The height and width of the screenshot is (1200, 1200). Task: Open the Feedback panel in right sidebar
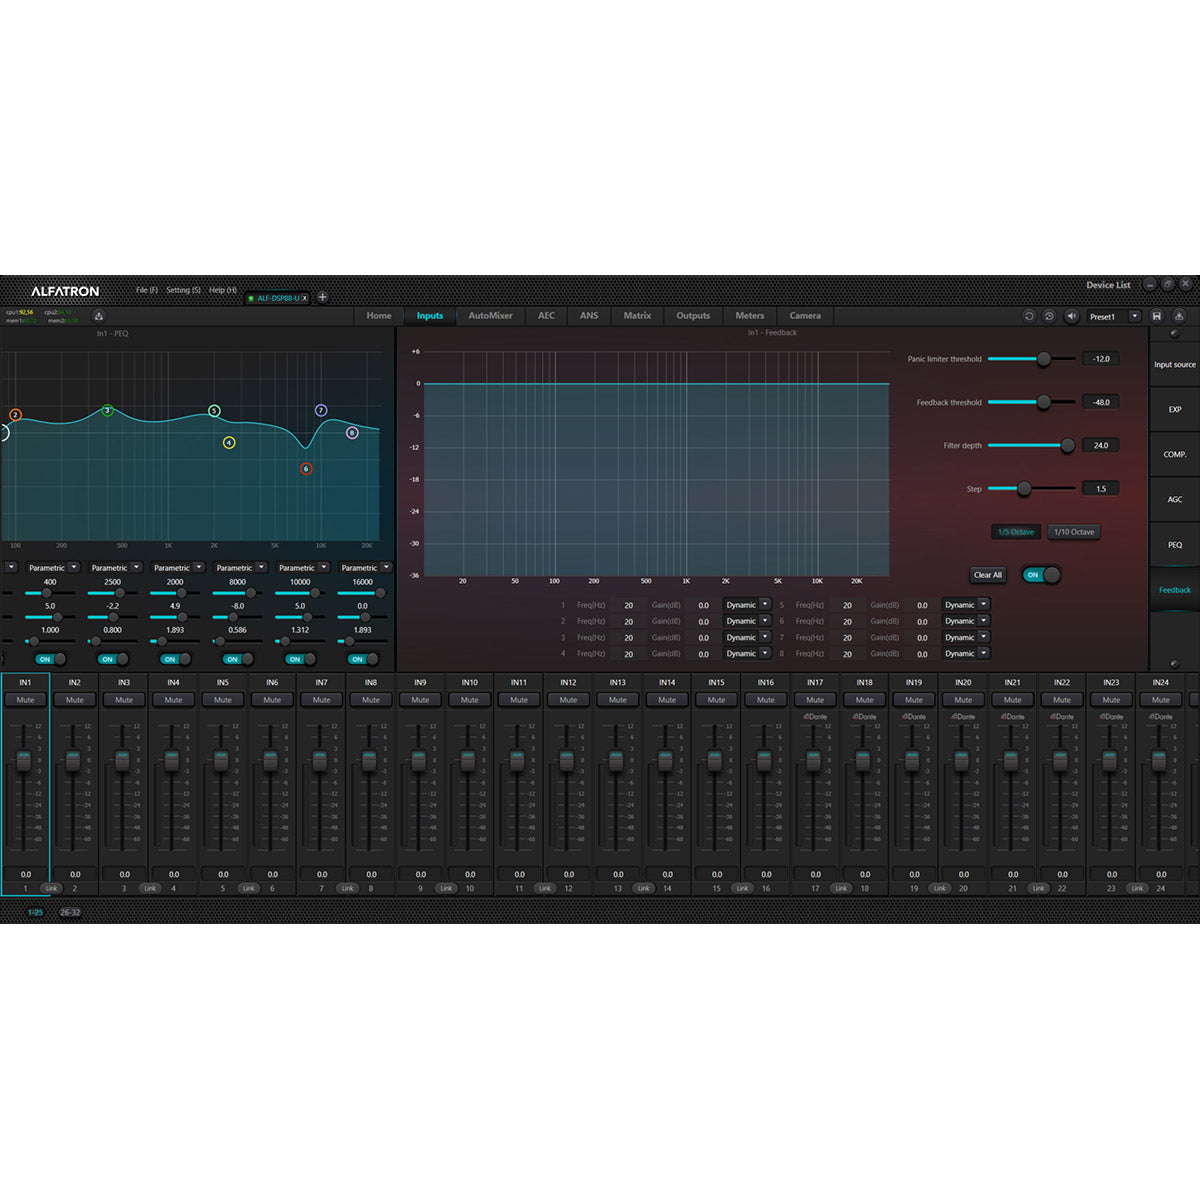pyautogui.click(x=1173, y=590)
